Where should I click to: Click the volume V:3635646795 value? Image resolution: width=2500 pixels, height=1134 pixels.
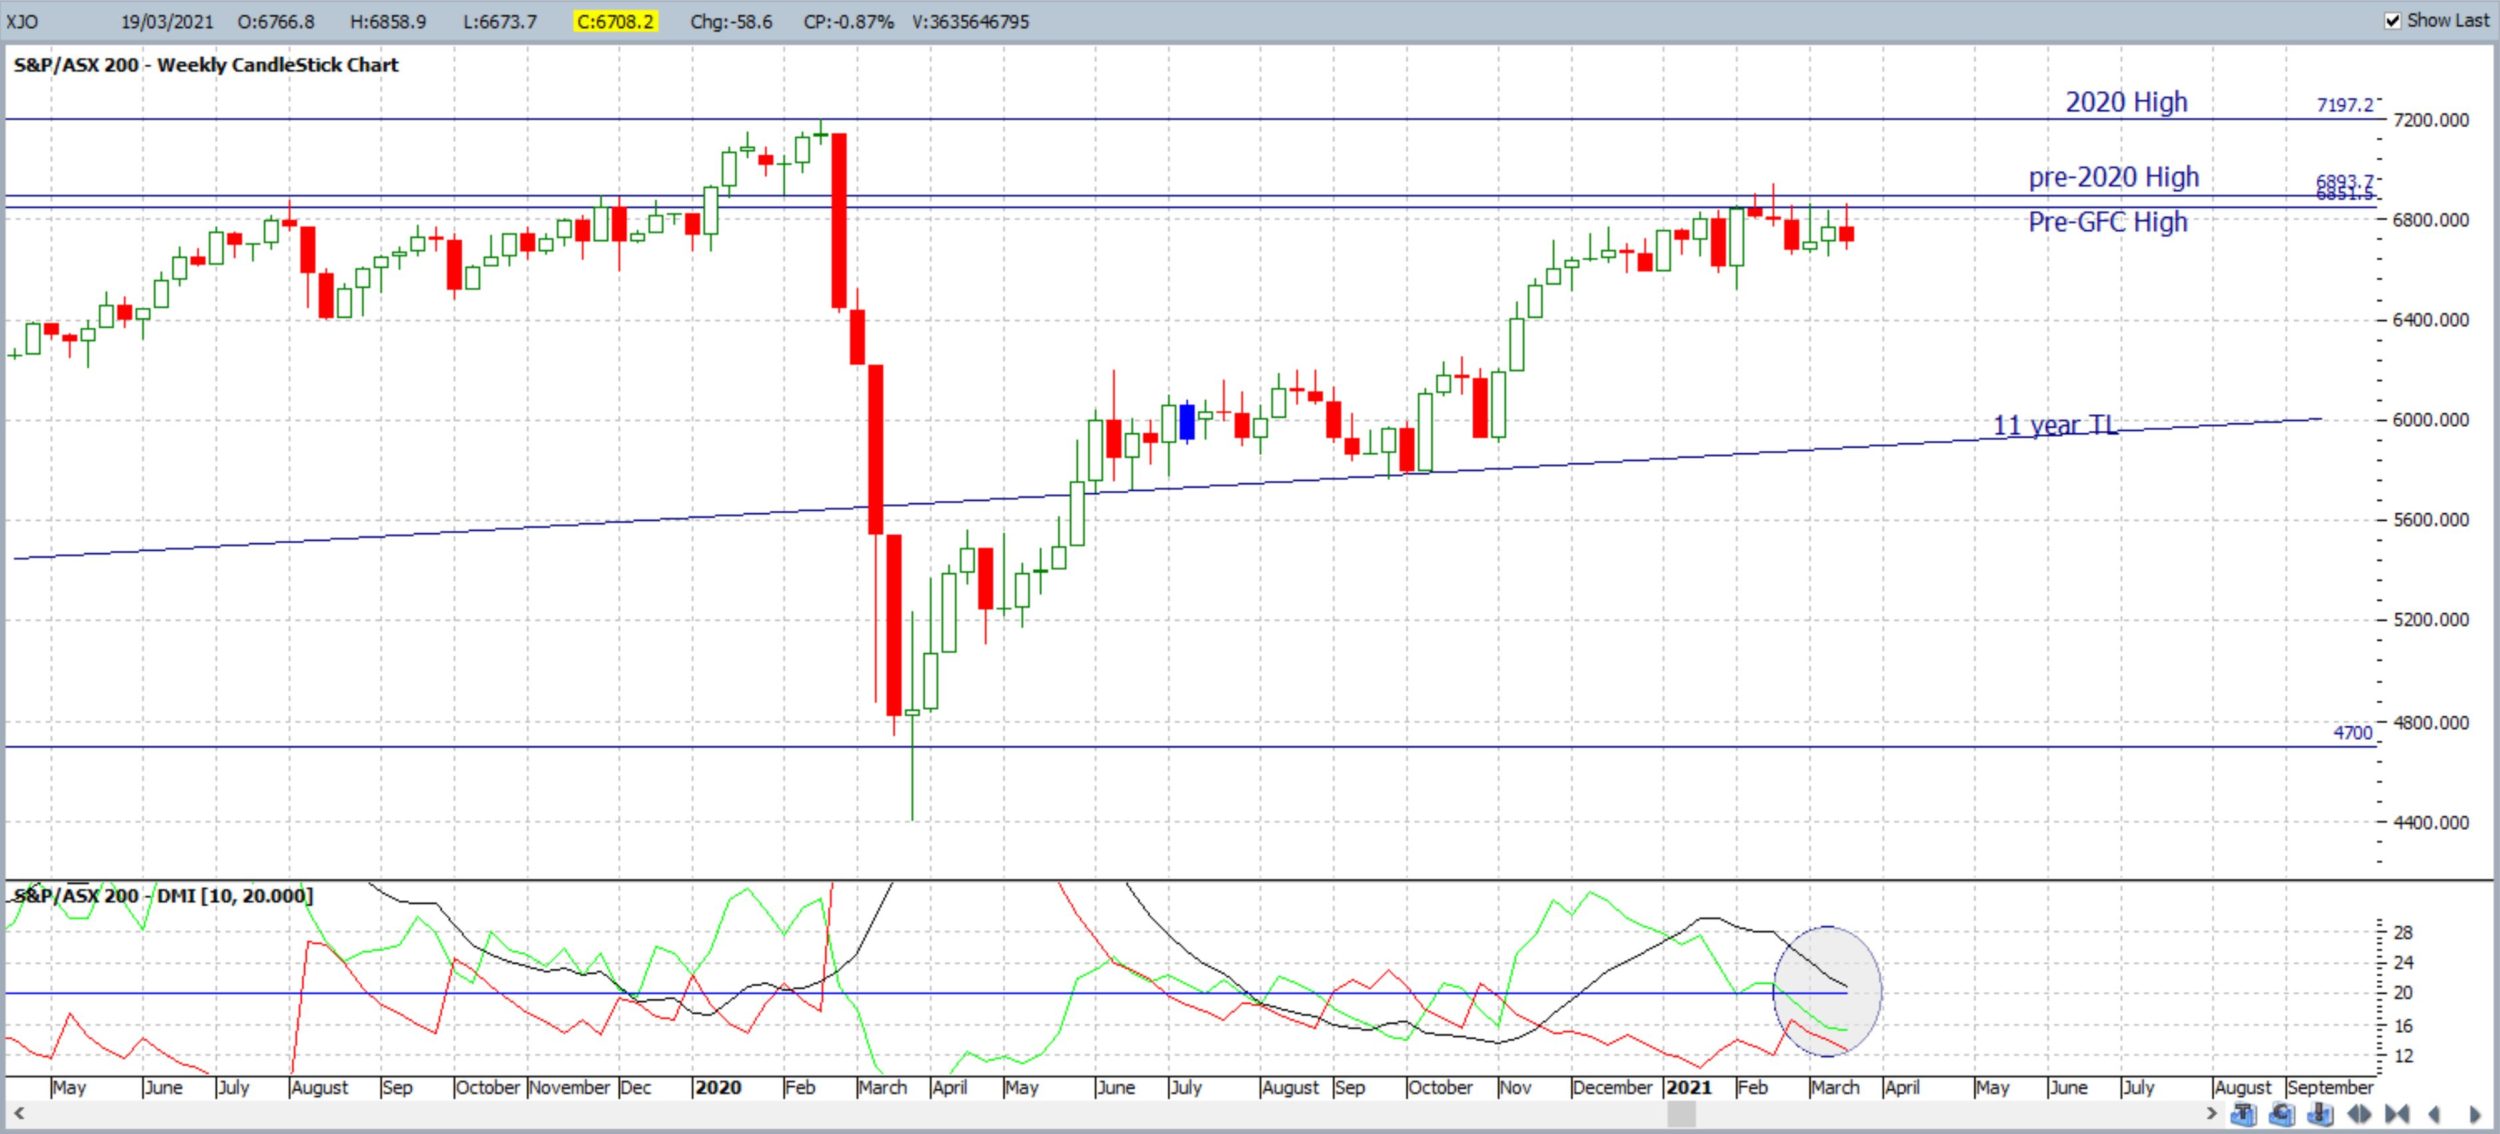point(970,21)
